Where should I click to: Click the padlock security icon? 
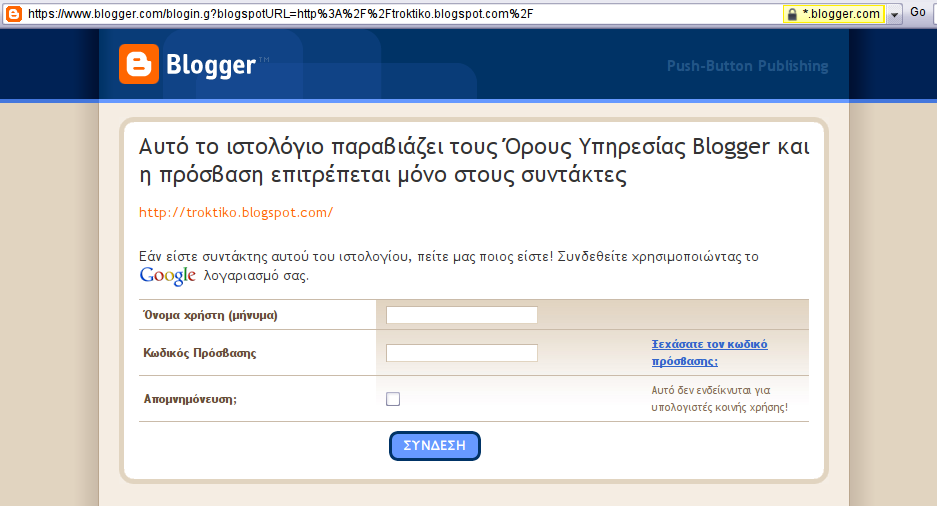click(792, 14)
